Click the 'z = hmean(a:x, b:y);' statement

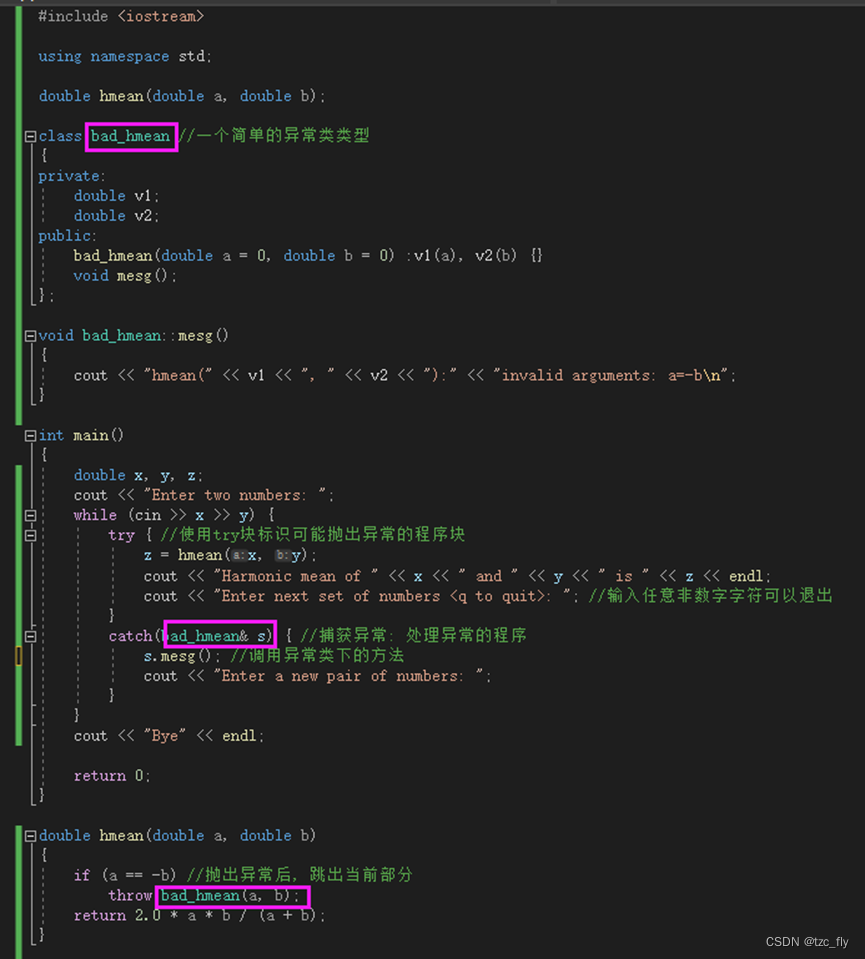pyautogui.click(x=231, y=555)
